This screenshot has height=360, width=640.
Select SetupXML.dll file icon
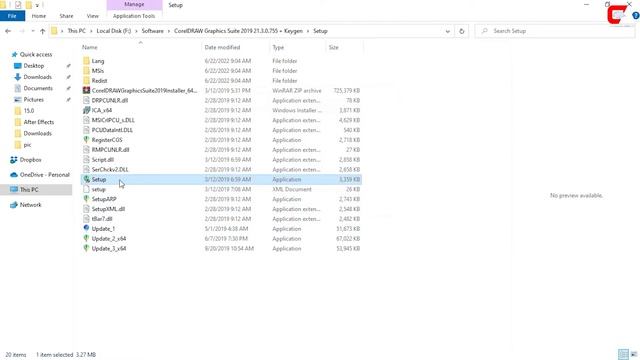[86, 209]
